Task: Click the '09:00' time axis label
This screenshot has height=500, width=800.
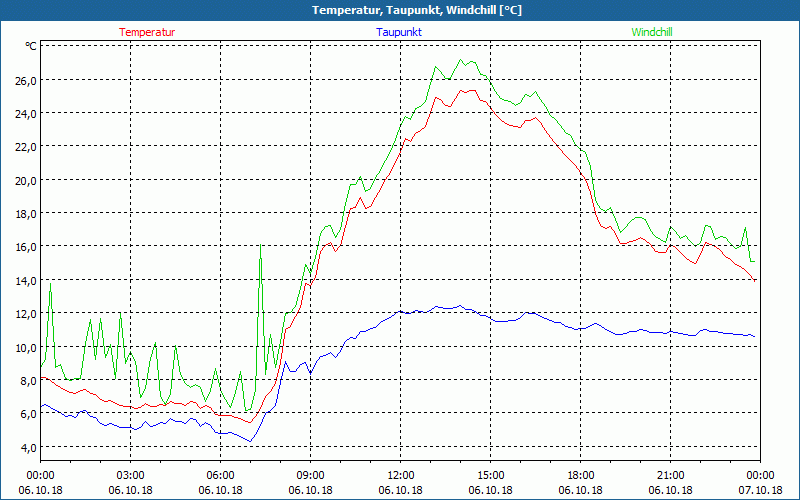Action: point(311,476)
